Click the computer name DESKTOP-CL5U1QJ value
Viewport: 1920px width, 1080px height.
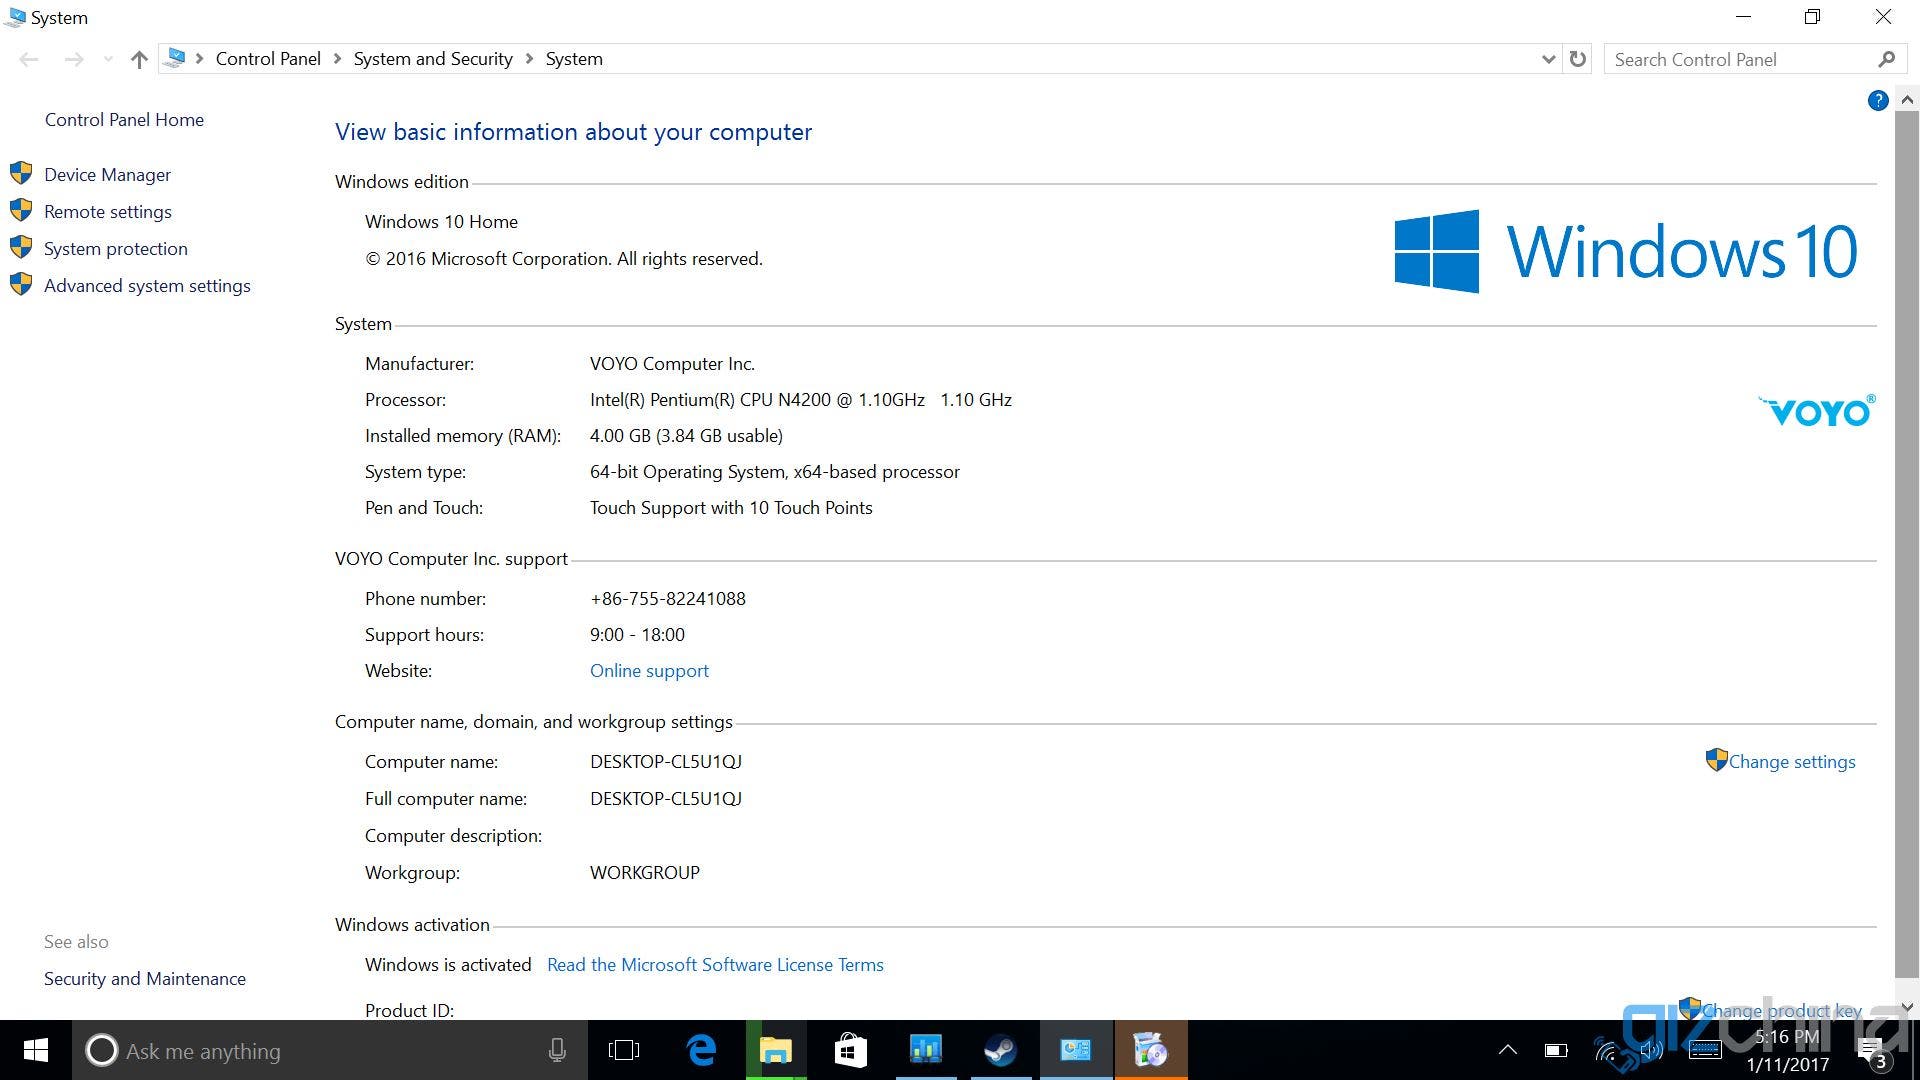666,762
